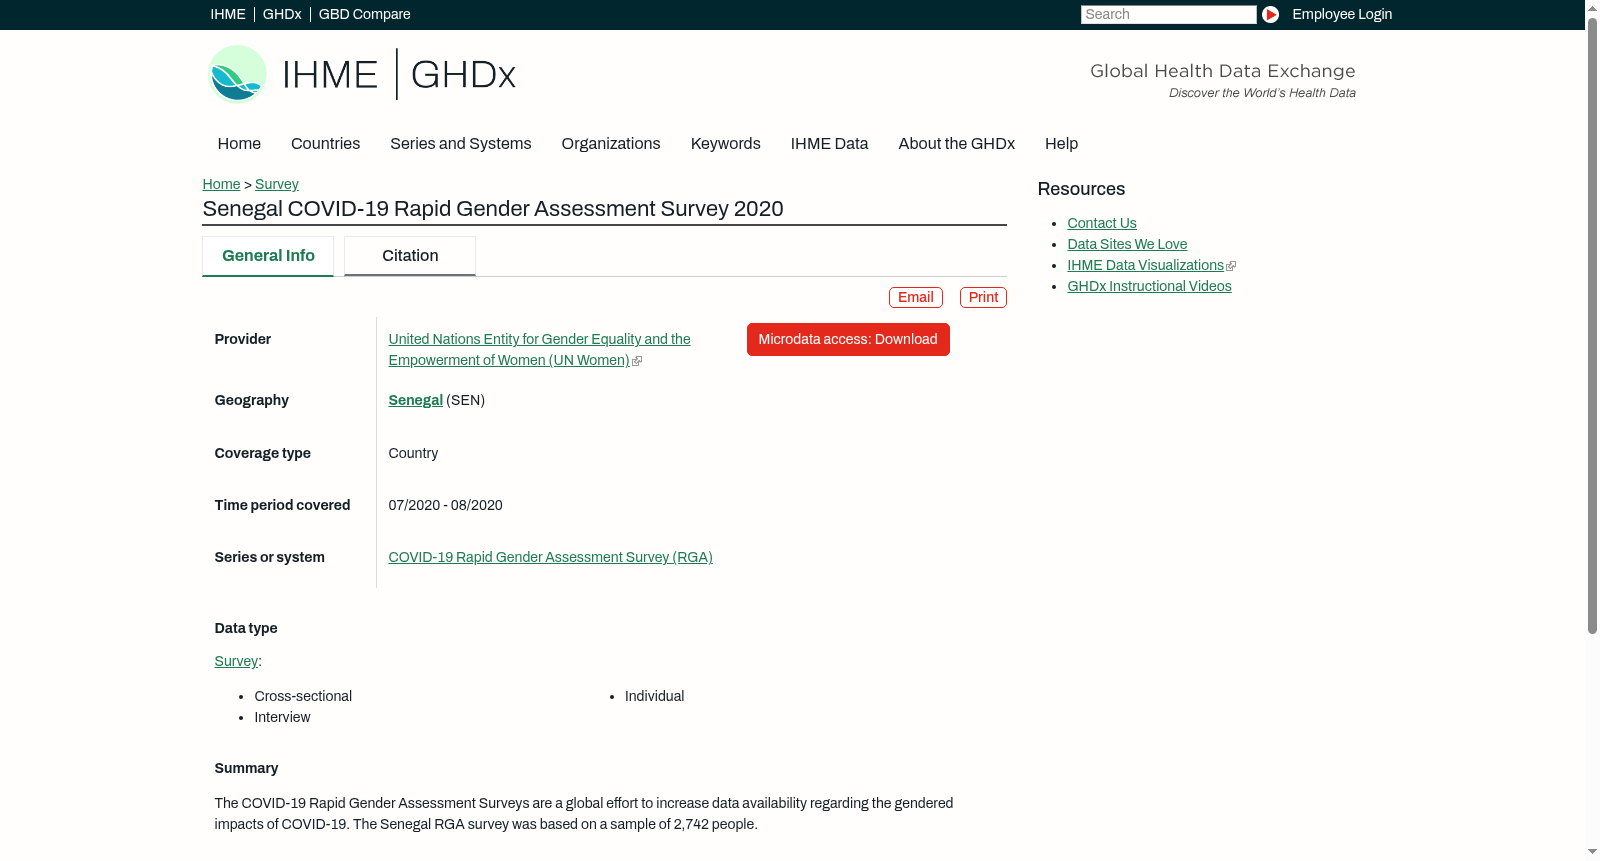1600x861 pixels.
Task: Open the Series and Systems menu
Action: 460,143
